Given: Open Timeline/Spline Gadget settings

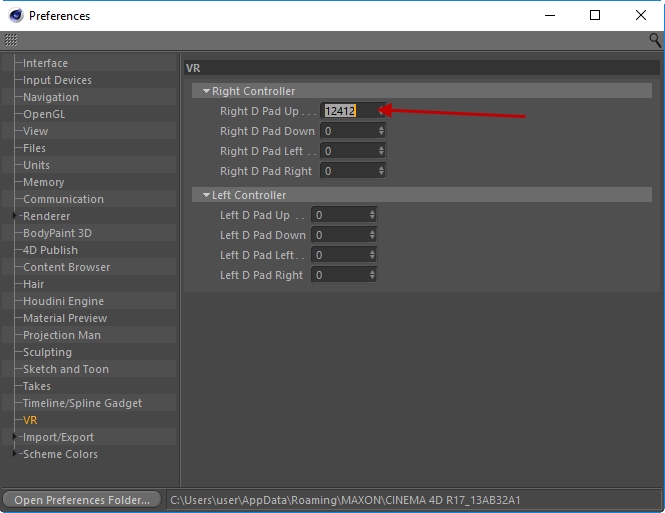Looking at the screenshot, I should tap(82, 403).
